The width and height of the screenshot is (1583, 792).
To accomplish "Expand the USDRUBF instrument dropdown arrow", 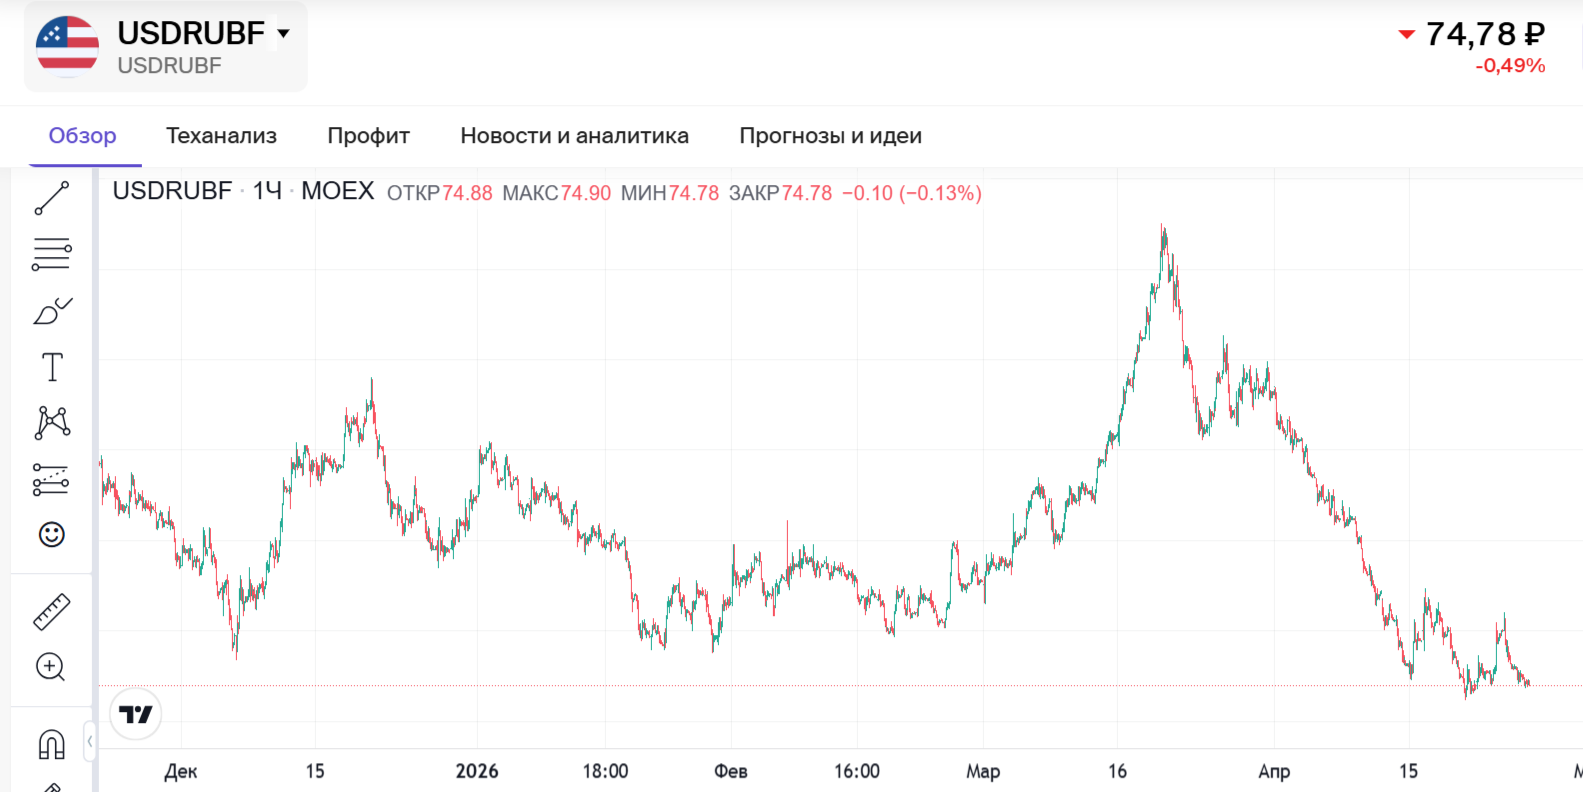I will (284, 33).
